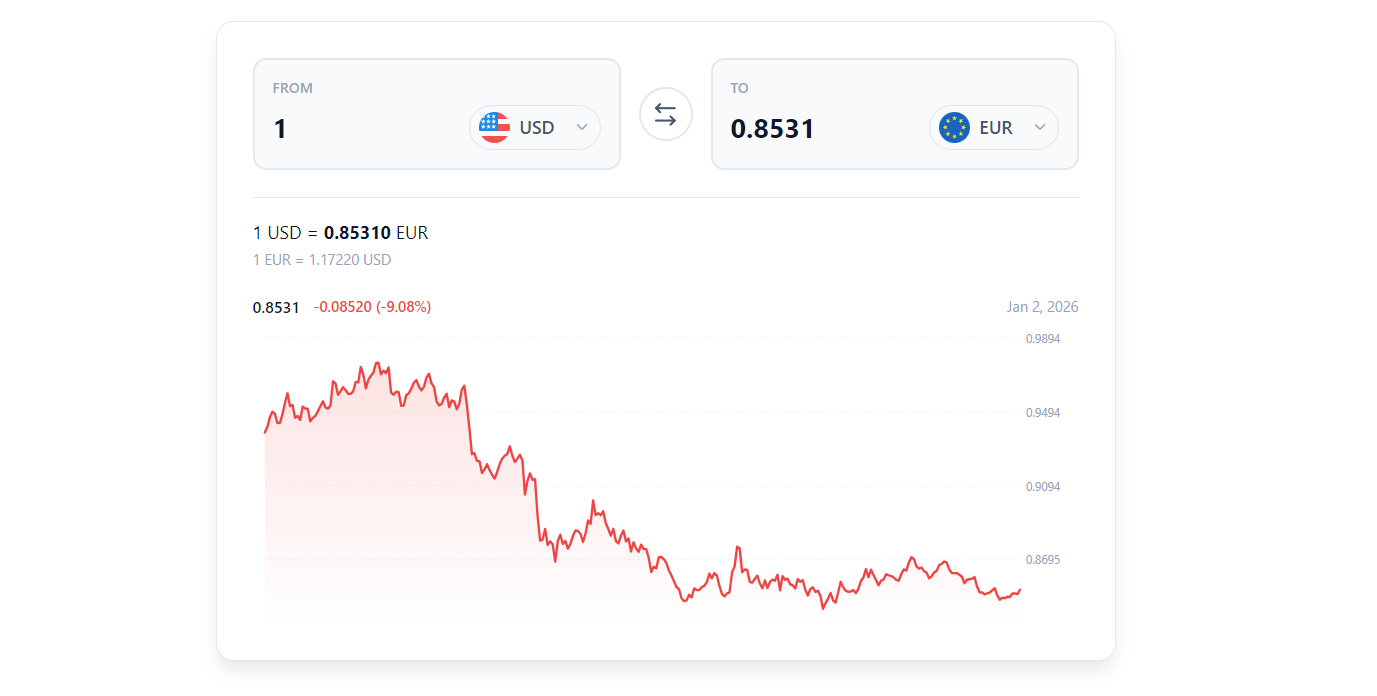Image resolution: width=1377 pixels, height=696 pixels.
Task: Focus the TO amount field showing 0.8531
Action: coord(820,129)
